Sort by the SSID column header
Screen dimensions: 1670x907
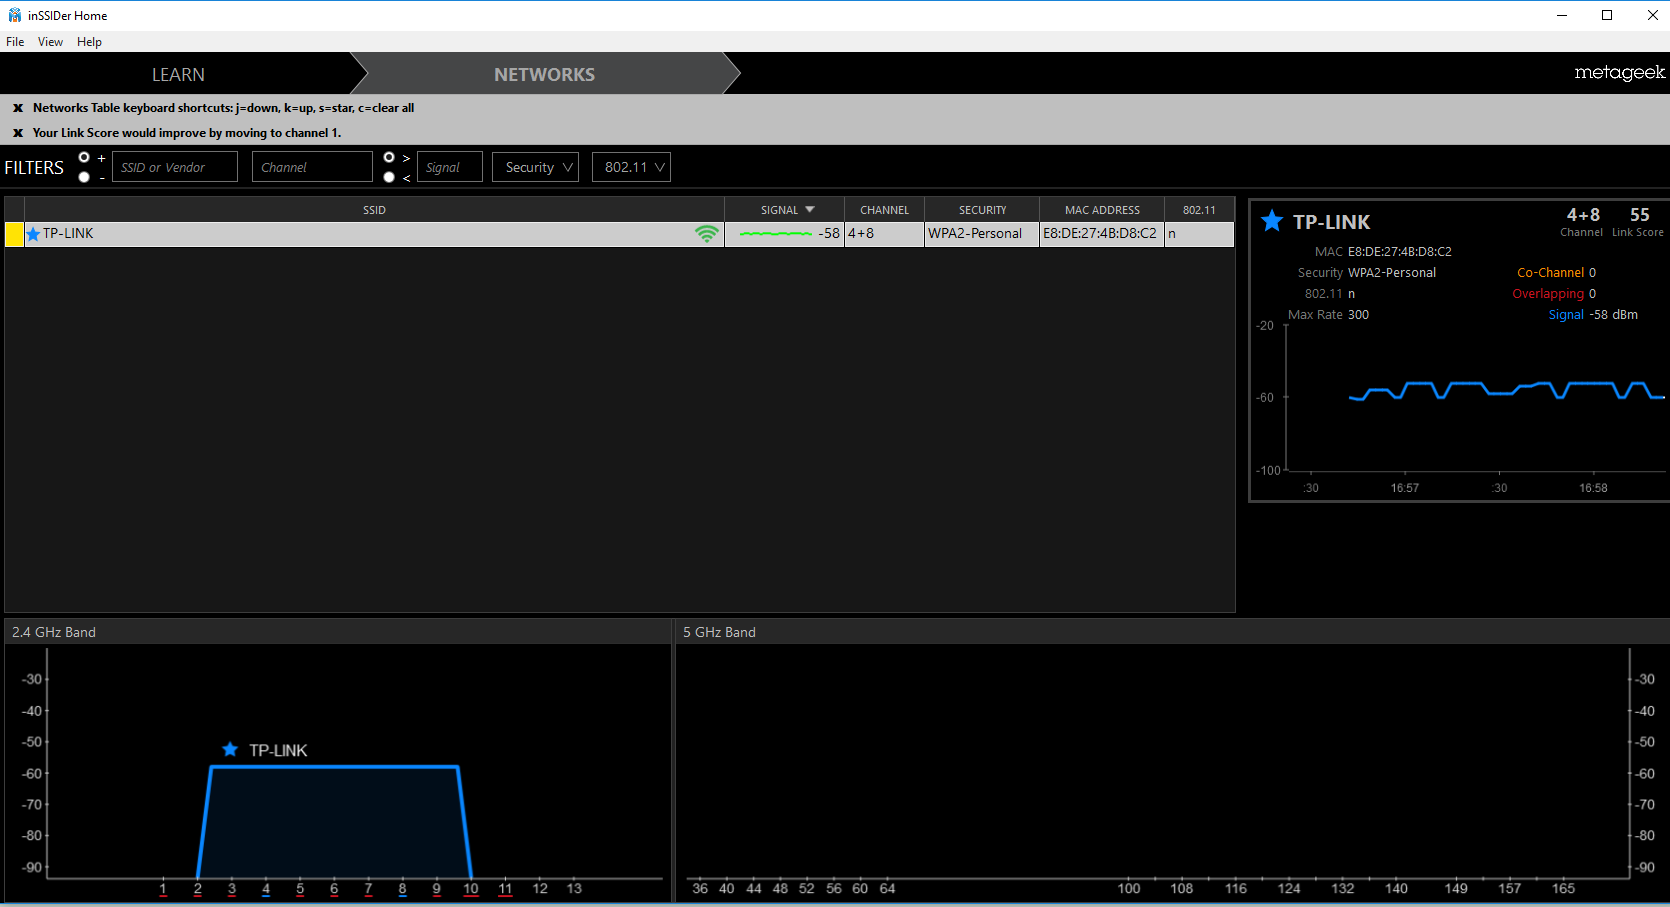374,210
